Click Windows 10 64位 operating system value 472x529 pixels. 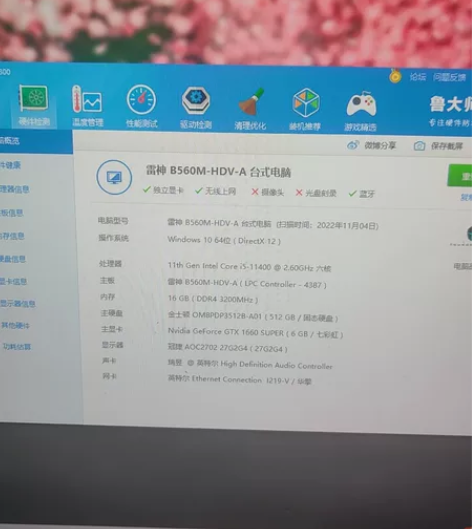(224, 240)
